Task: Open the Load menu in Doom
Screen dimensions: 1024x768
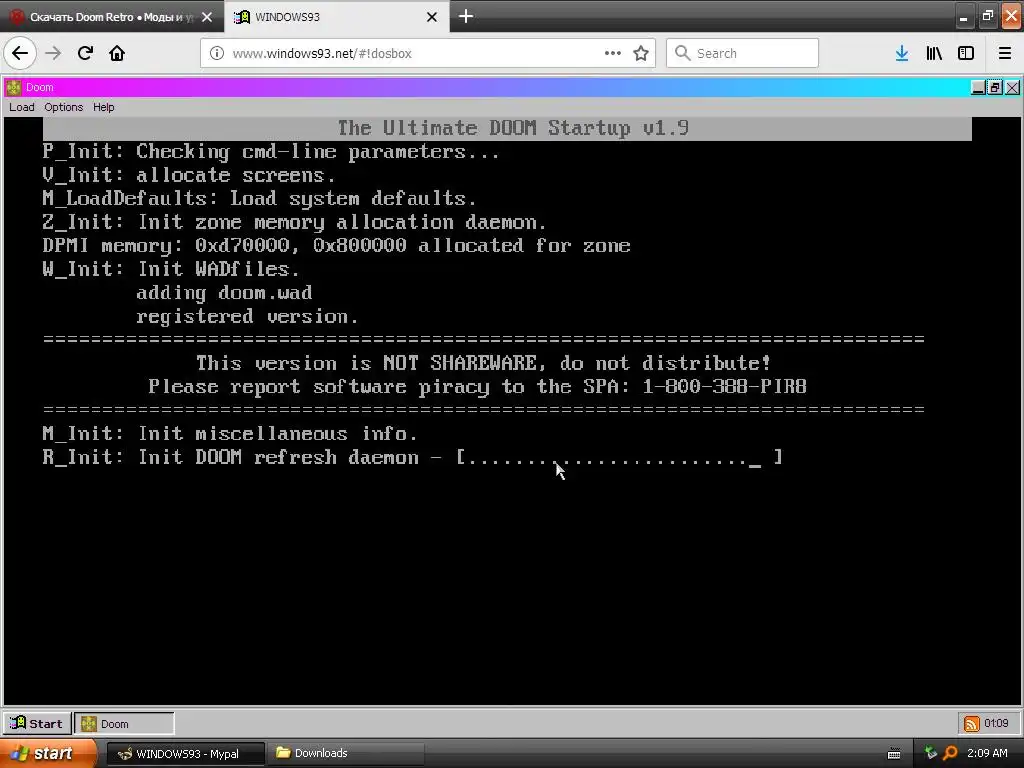Action: tap(22, 107)
